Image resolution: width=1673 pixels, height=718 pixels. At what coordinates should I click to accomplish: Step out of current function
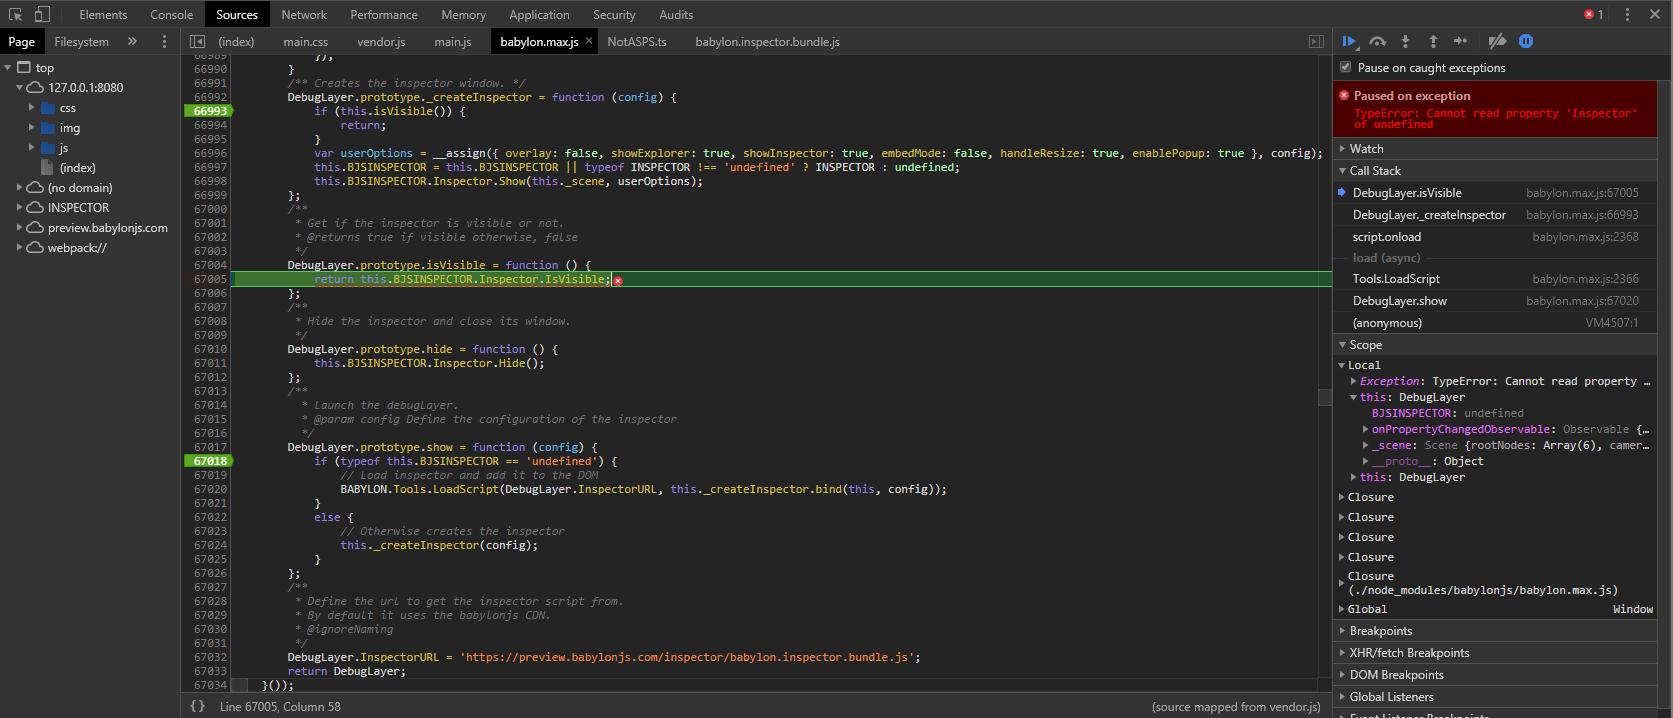tap(1433, 41)
